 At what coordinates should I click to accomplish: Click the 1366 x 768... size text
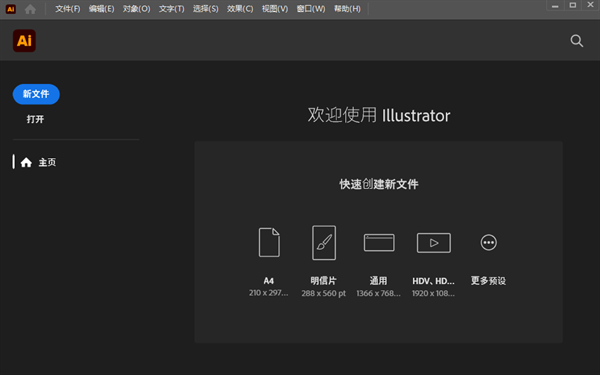[x=378, y=293]
